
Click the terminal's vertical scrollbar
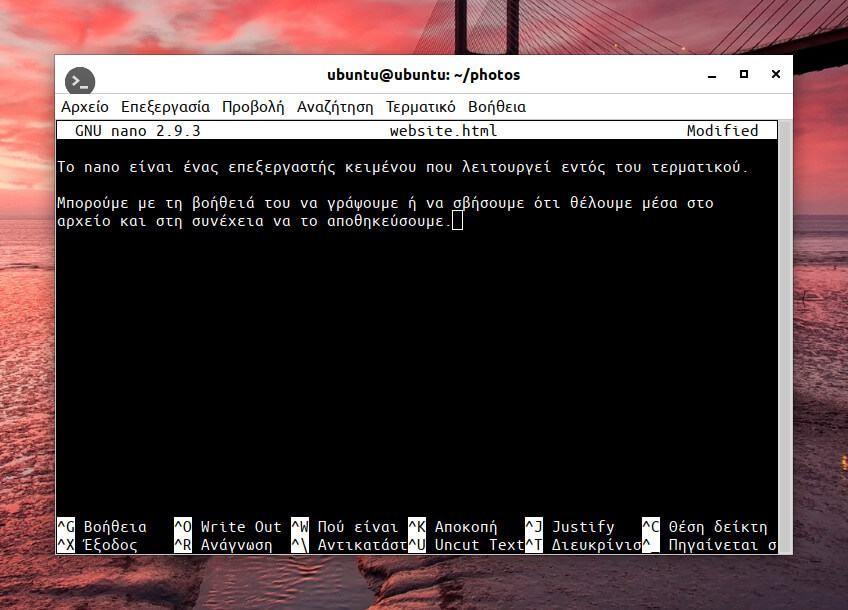pos(785,337)
